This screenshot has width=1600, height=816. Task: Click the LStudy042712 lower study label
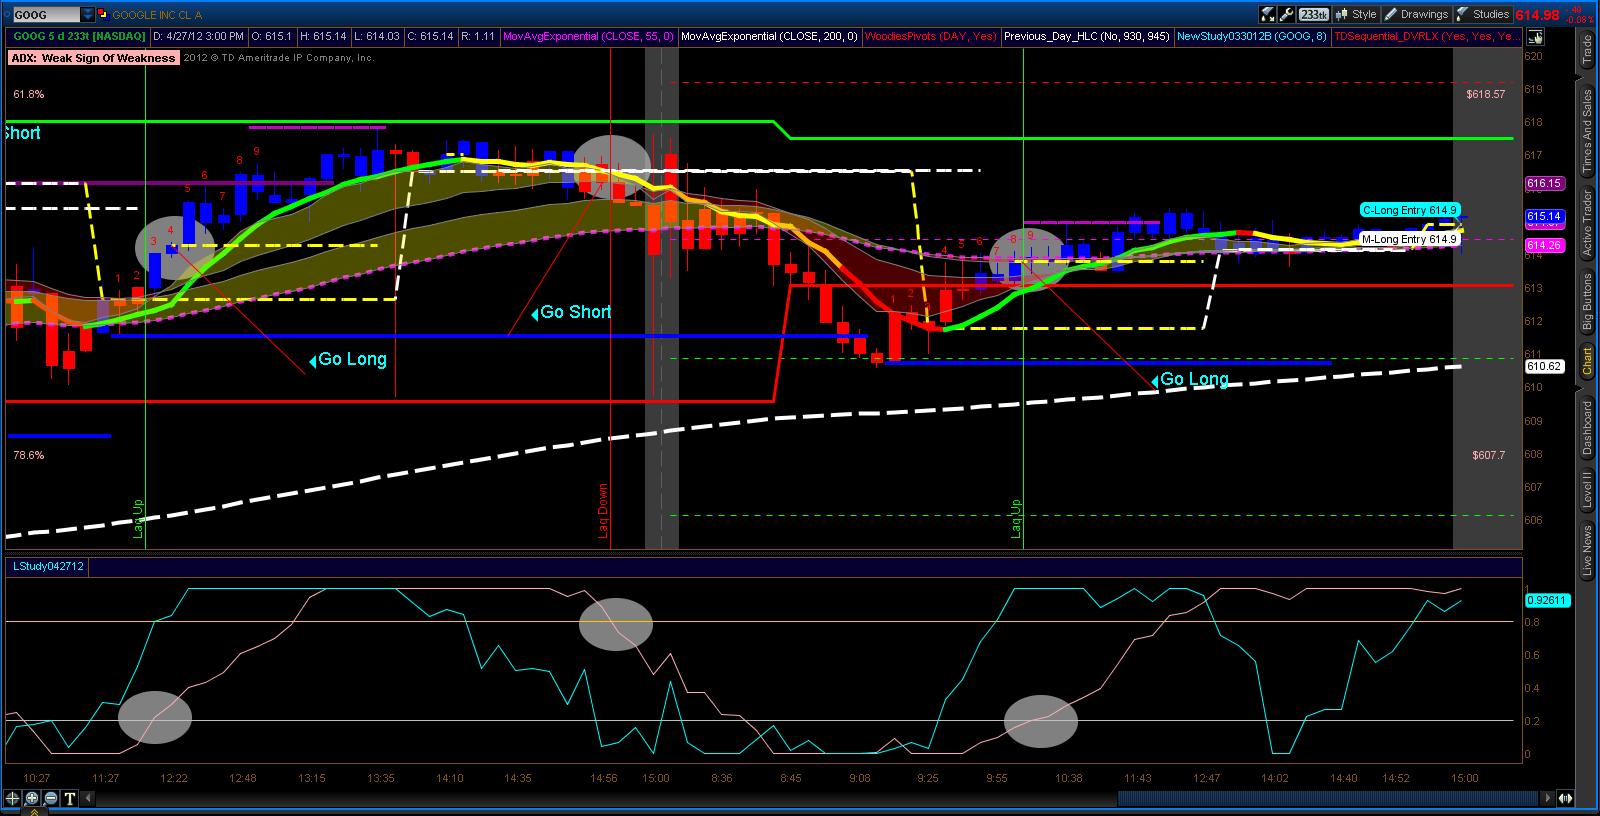[x=48, y=566]
